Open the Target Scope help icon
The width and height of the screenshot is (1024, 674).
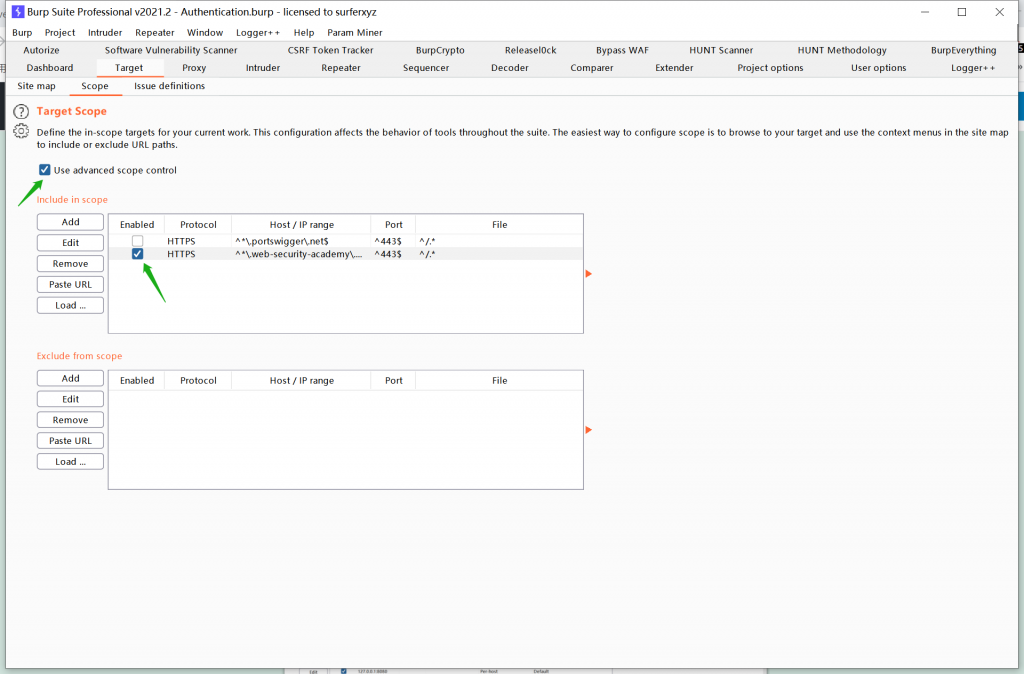[x=21, y=112]
